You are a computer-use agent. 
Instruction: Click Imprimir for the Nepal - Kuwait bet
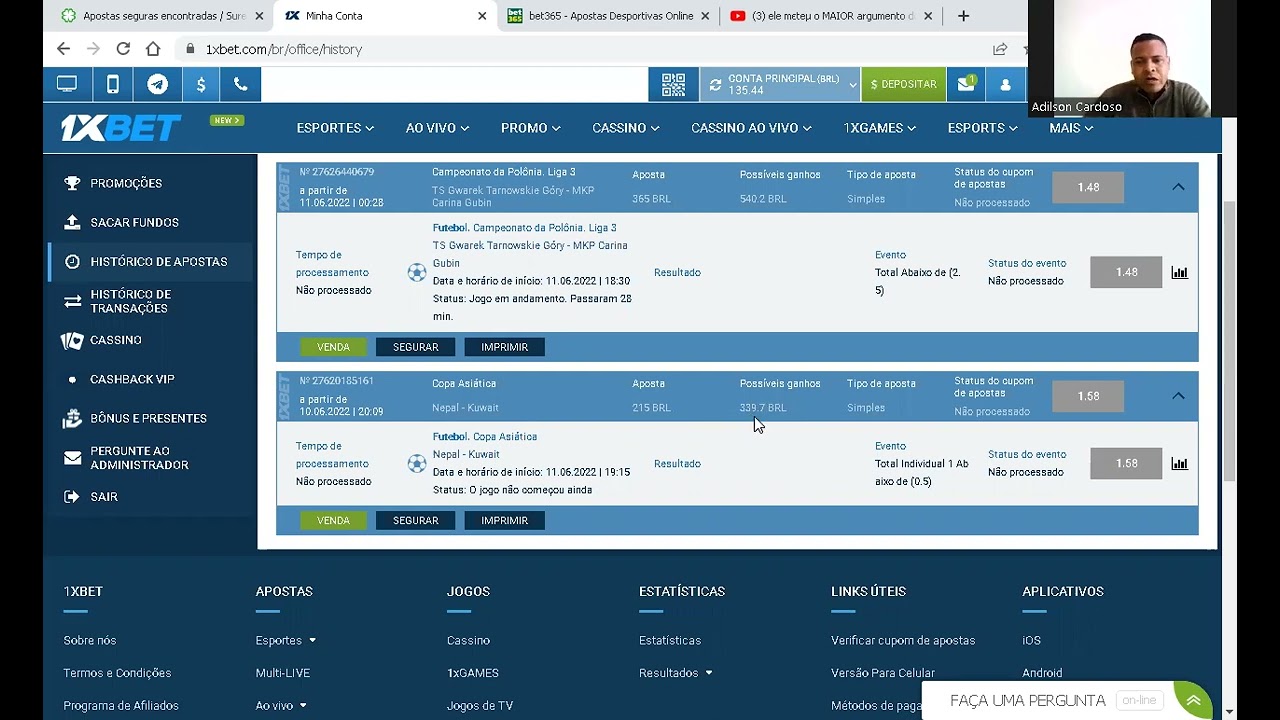tap(504, 520)
